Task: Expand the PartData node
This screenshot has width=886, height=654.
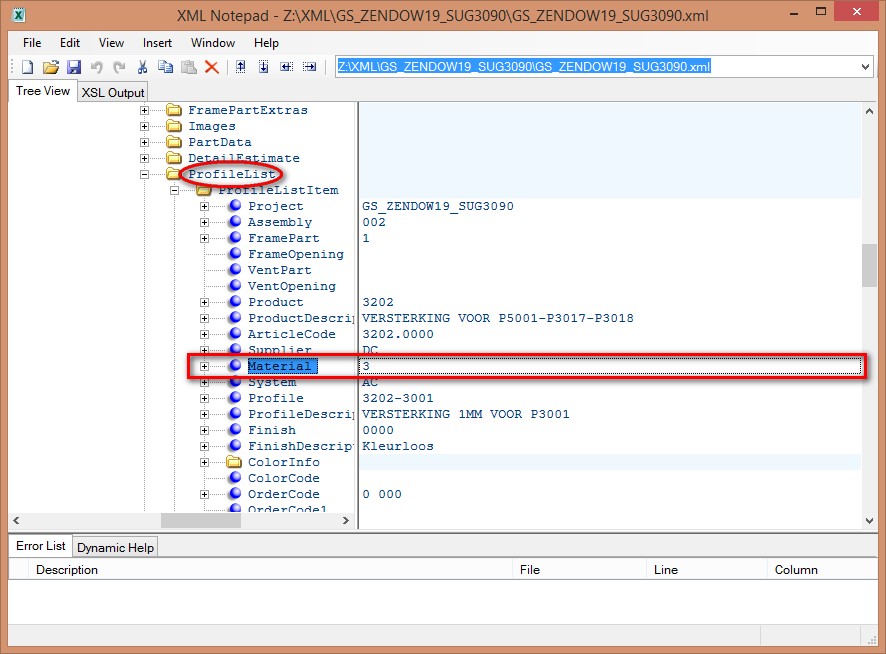Action: 145,142
